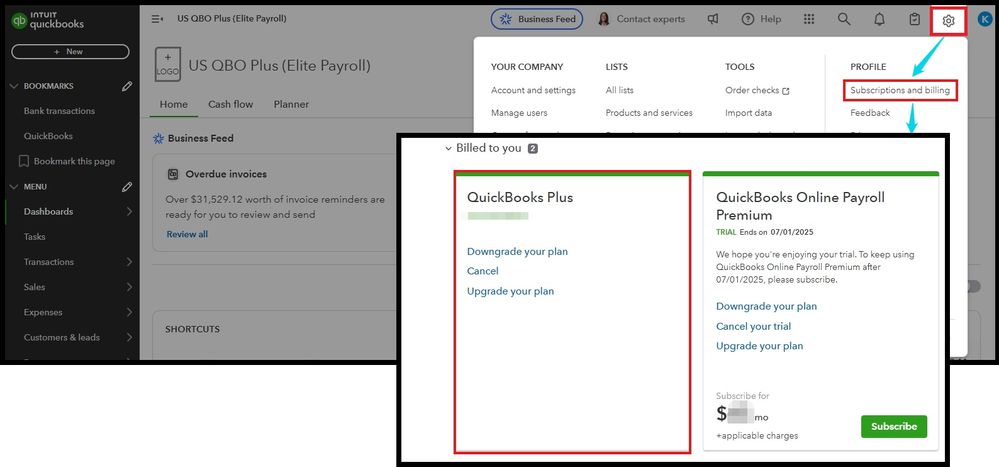The height and width of the screenshot is (467, 999).
Task: Click the Contact experts avatar
Action: click(x=603, y=19)
